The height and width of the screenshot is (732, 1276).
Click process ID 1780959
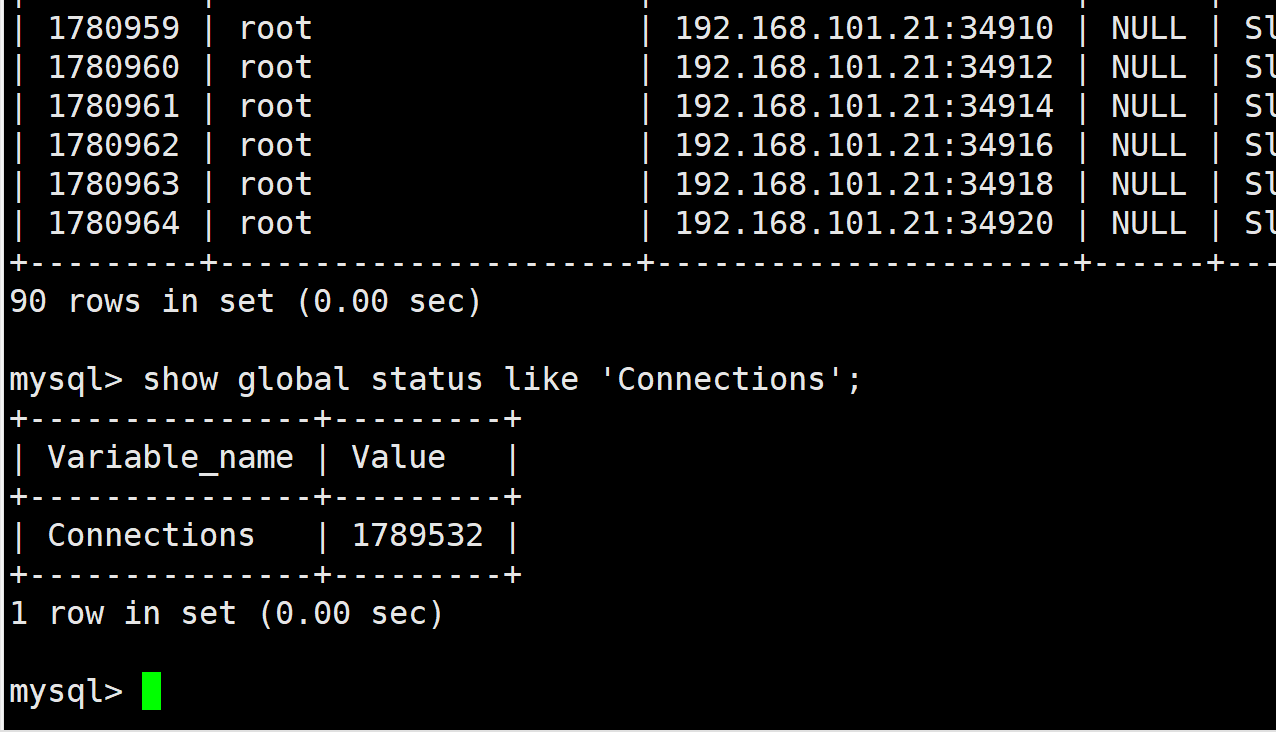(x=114, y=28)
